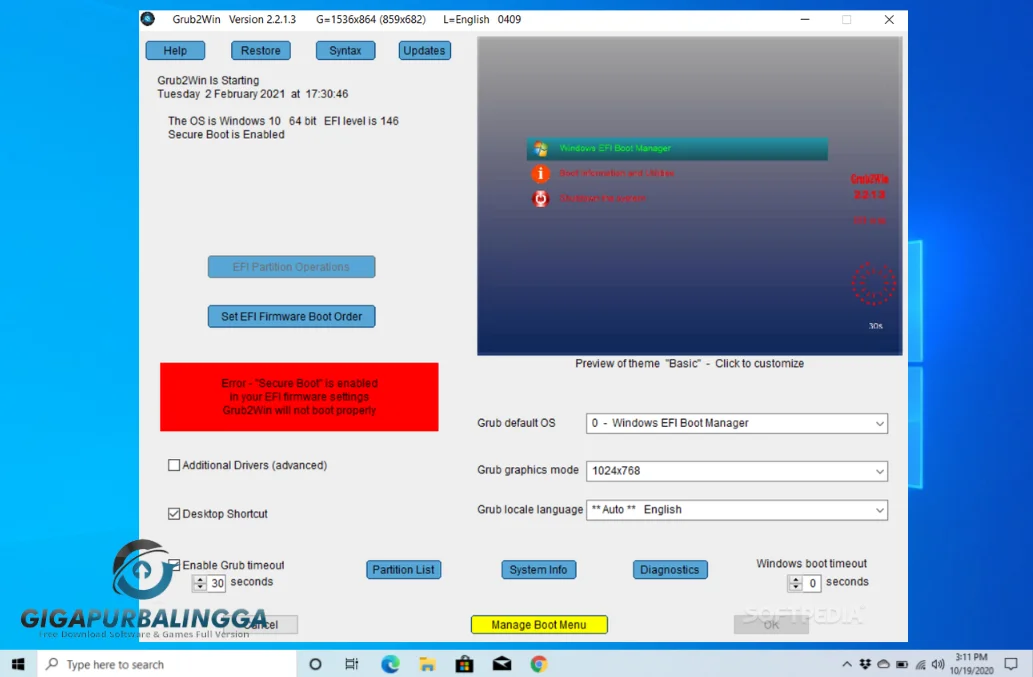Image resolution: width=1033 pixels, height=677 pixels.
Task: Open the Grub locale language dropdown
Action: (x=880, y=510)
